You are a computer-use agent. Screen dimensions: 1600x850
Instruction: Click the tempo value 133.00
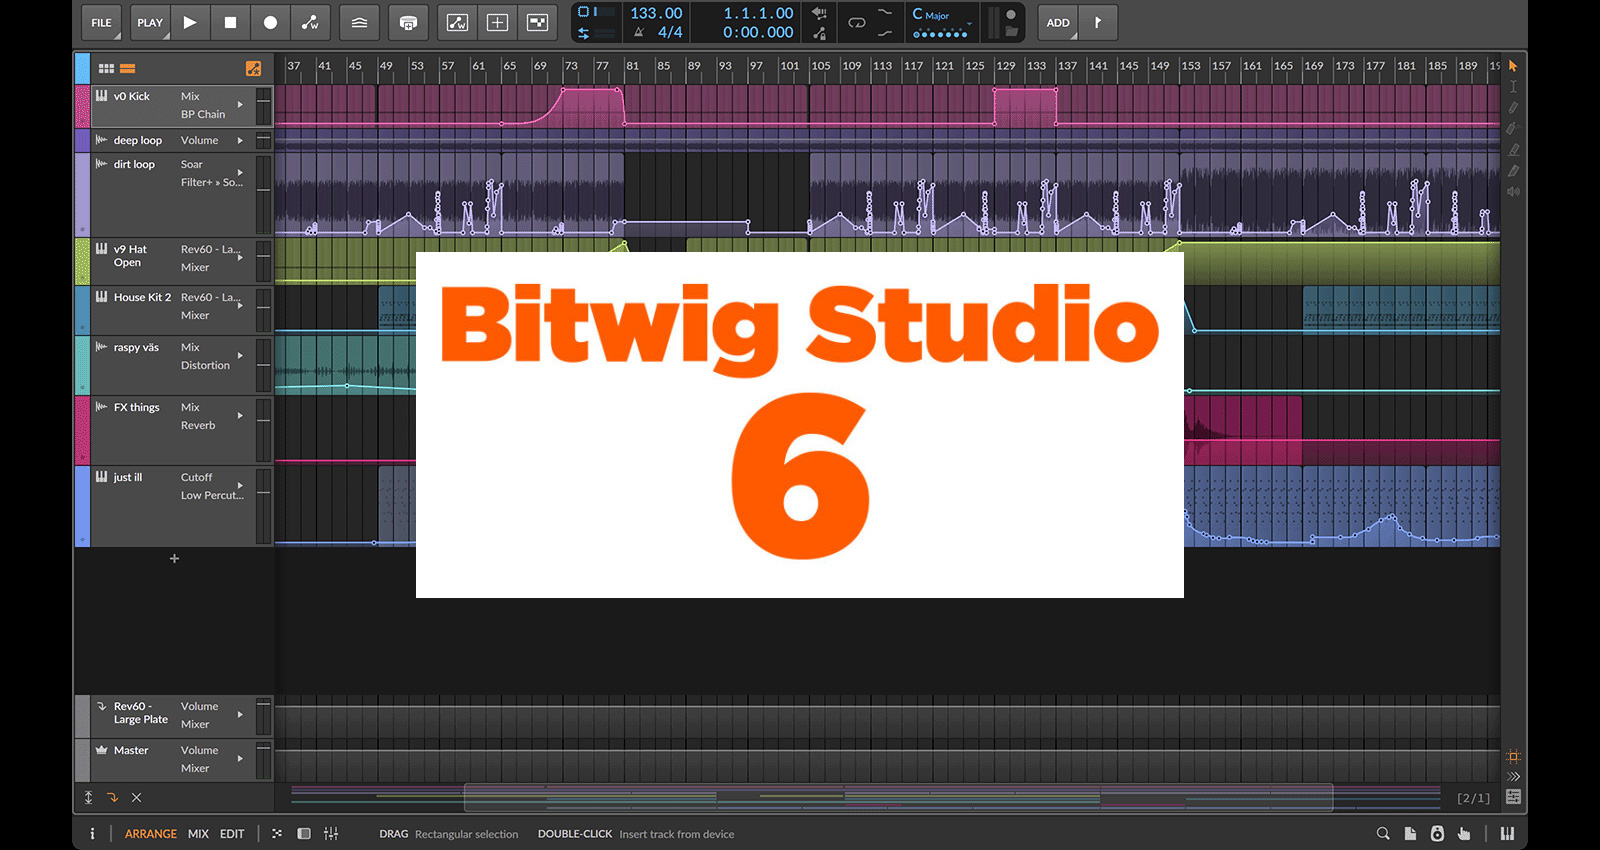tap(656, 13)
